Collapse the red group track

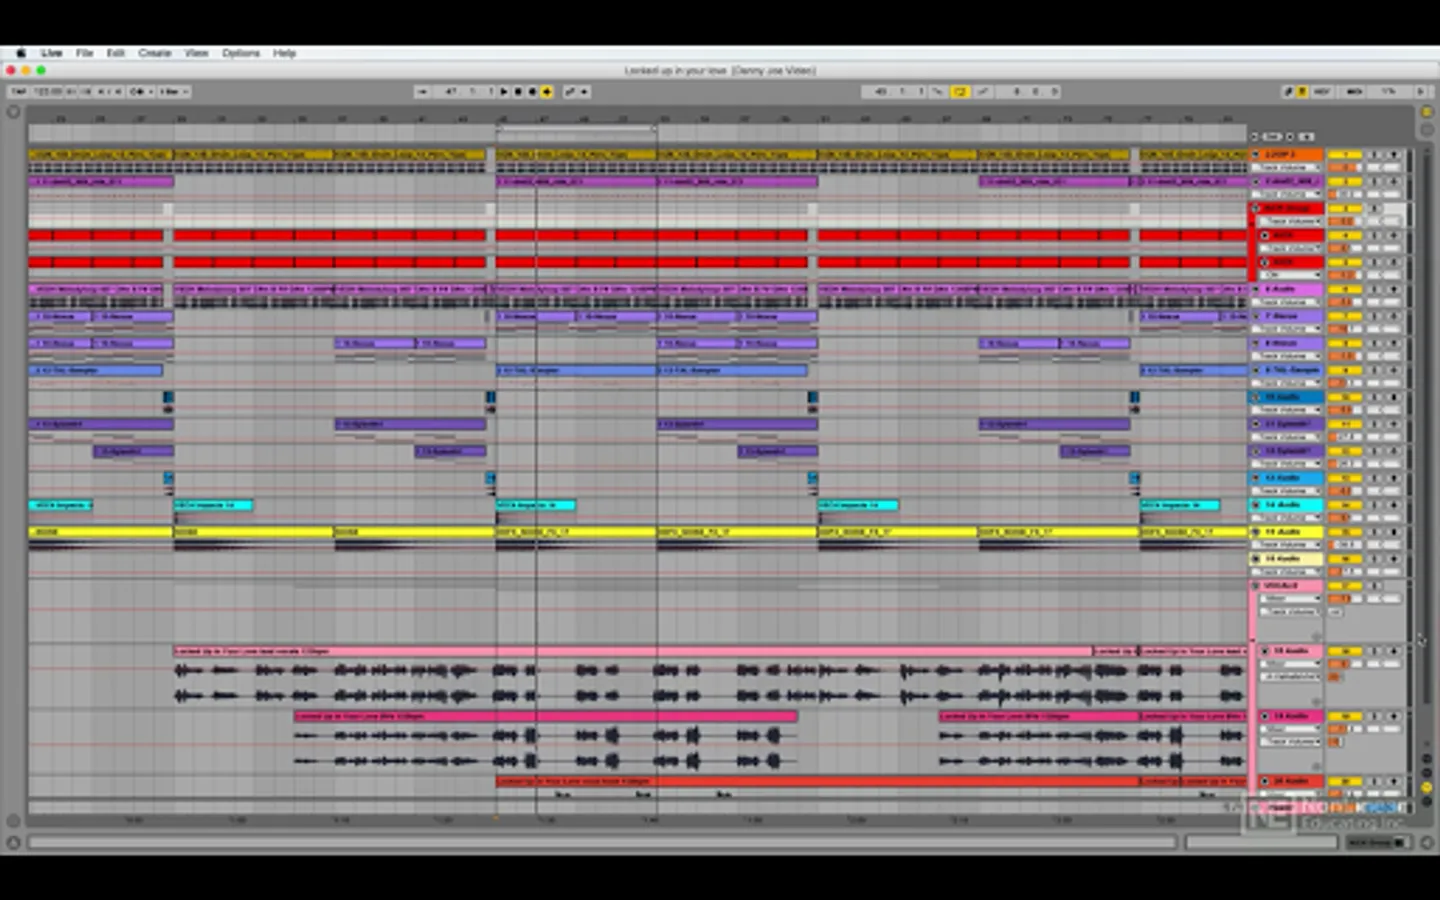click(1256, 209)
